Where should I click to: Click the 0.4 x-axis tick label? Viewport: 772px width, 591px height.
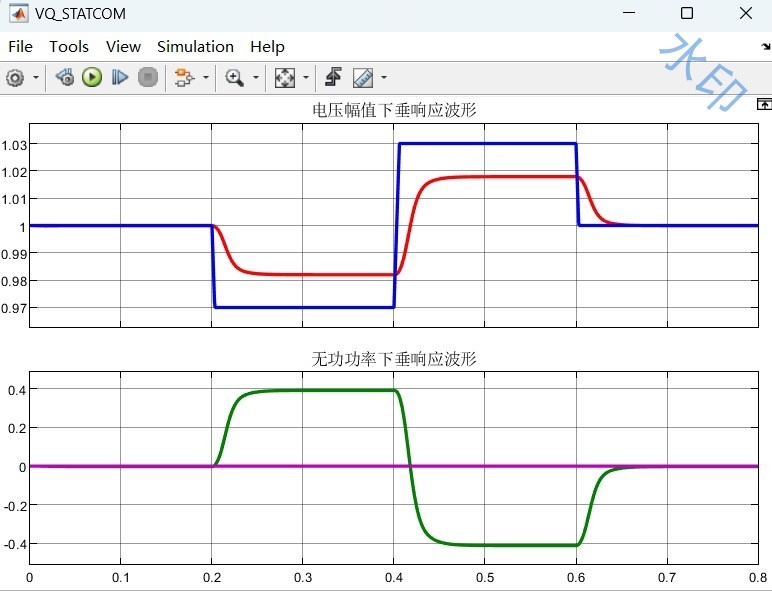coord(394,577)
